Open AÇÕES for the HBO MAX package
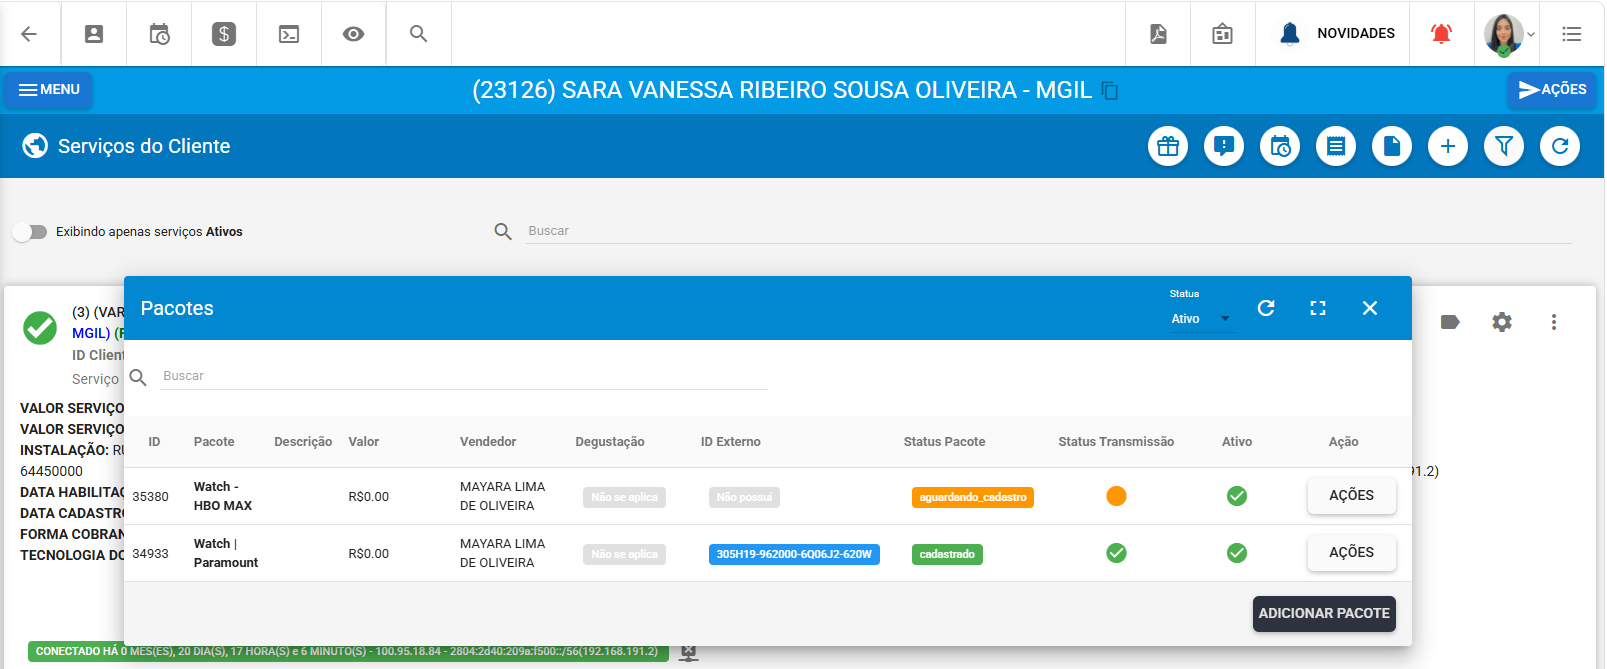The image size is (1607, 669). pos(1351,496)
